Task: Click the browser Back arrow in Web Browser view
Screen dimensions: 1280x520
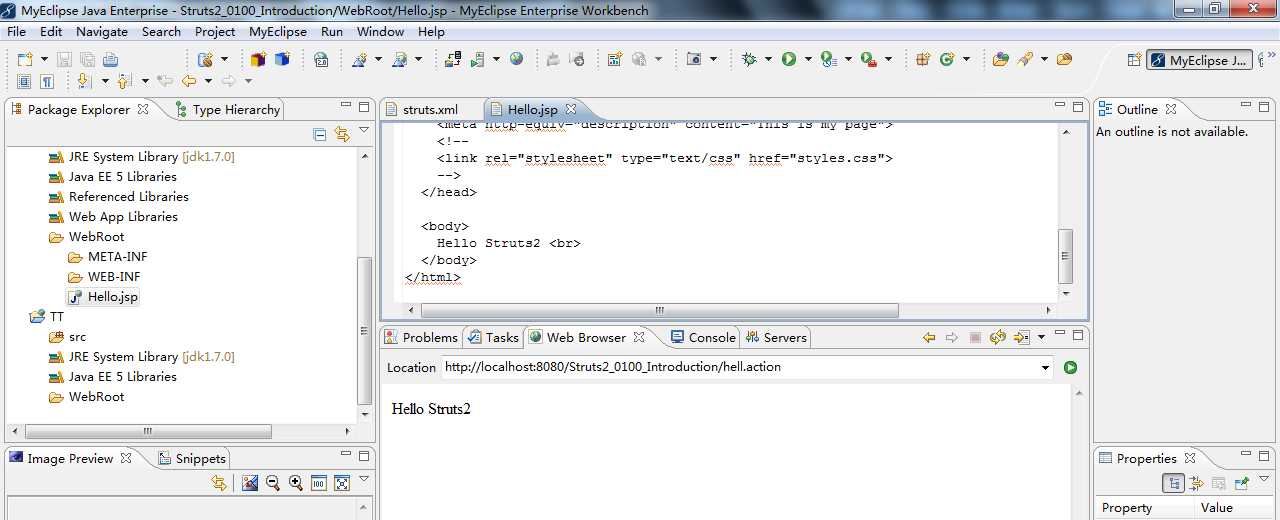Action: tap(929, 338)
